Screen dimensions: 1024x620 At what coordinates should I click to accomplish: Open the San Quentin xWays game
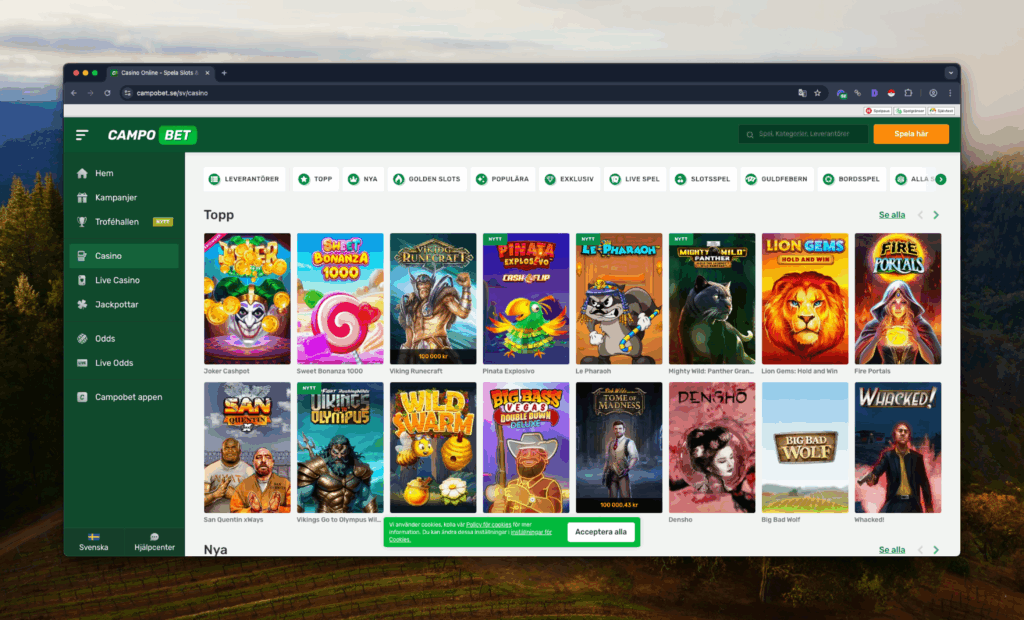tap(247, 448)
